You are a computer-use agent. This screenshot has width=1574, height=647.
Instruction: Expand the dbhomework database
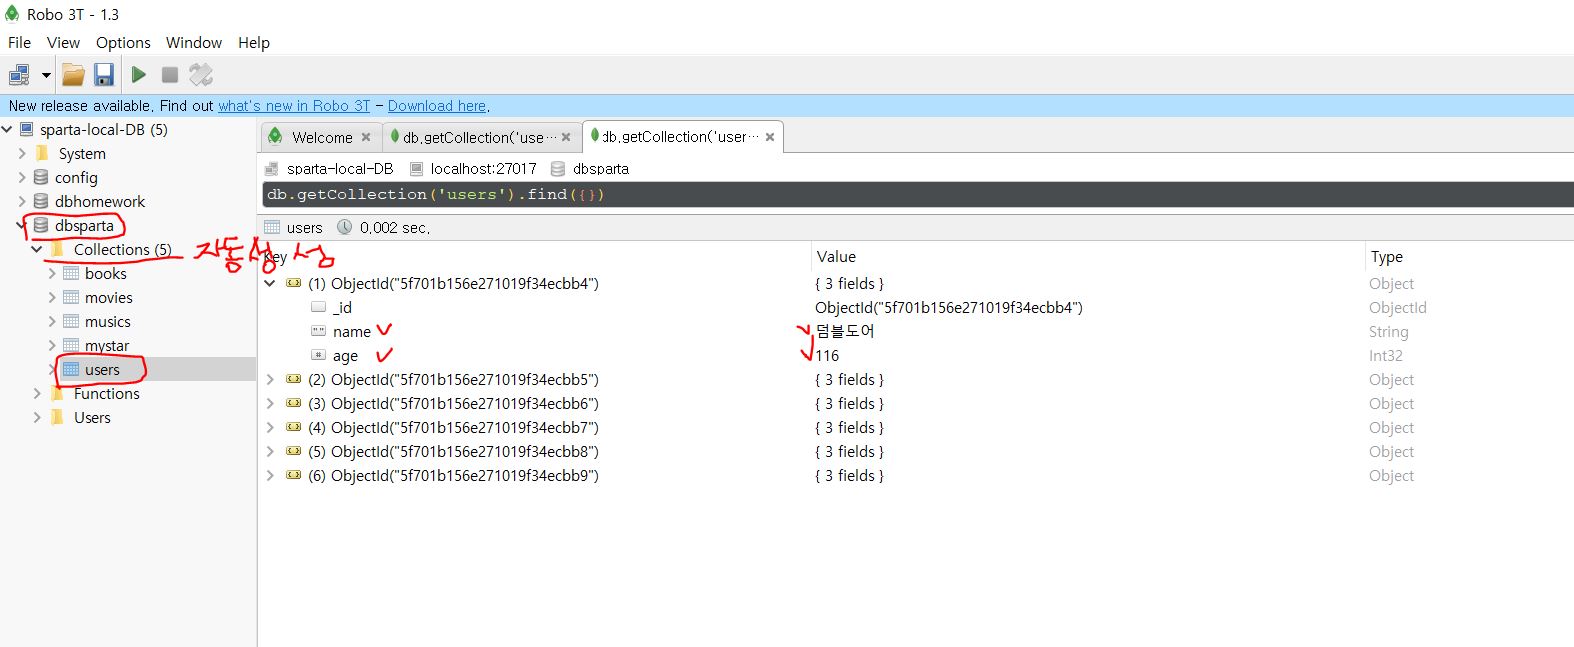pos(22,201)
